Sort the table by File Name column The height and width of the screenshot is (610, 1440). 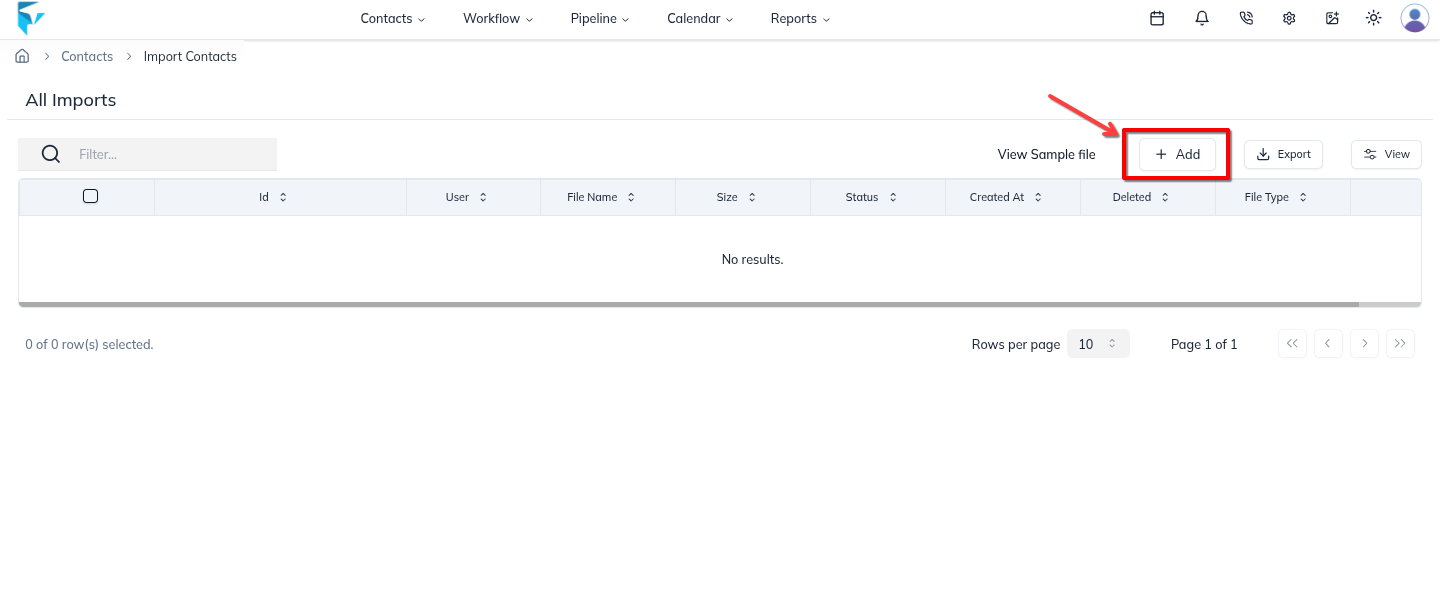[x=598, y=196]
